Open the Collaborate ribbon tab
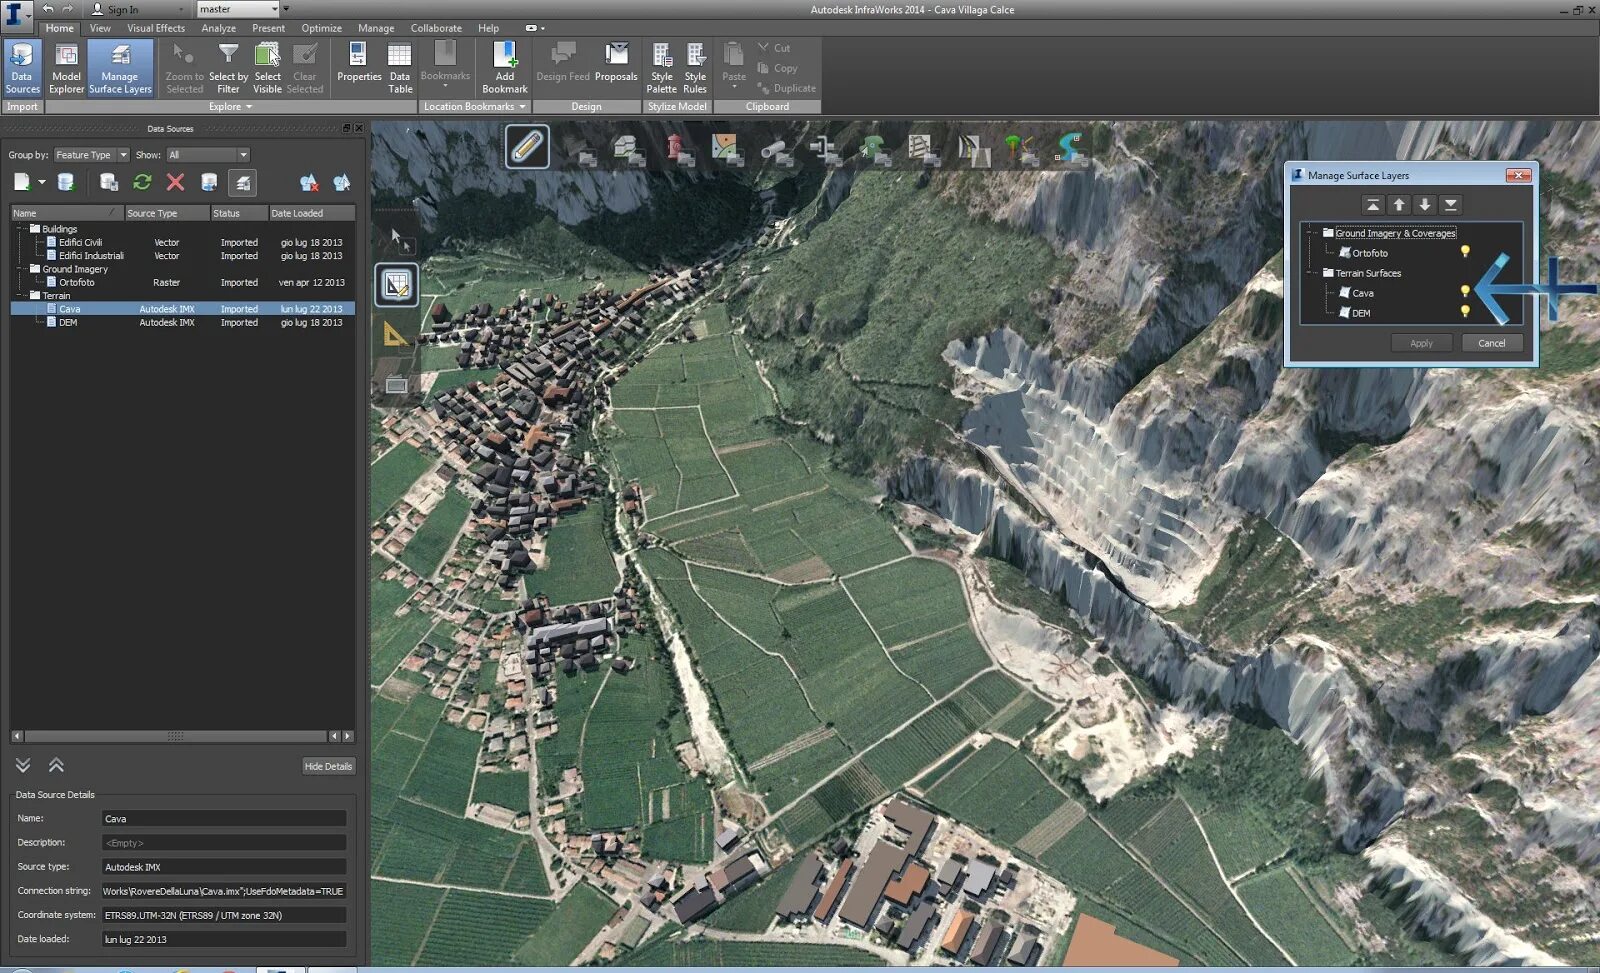Viewport: 1600px width, 973px height. tap(436, 28)
